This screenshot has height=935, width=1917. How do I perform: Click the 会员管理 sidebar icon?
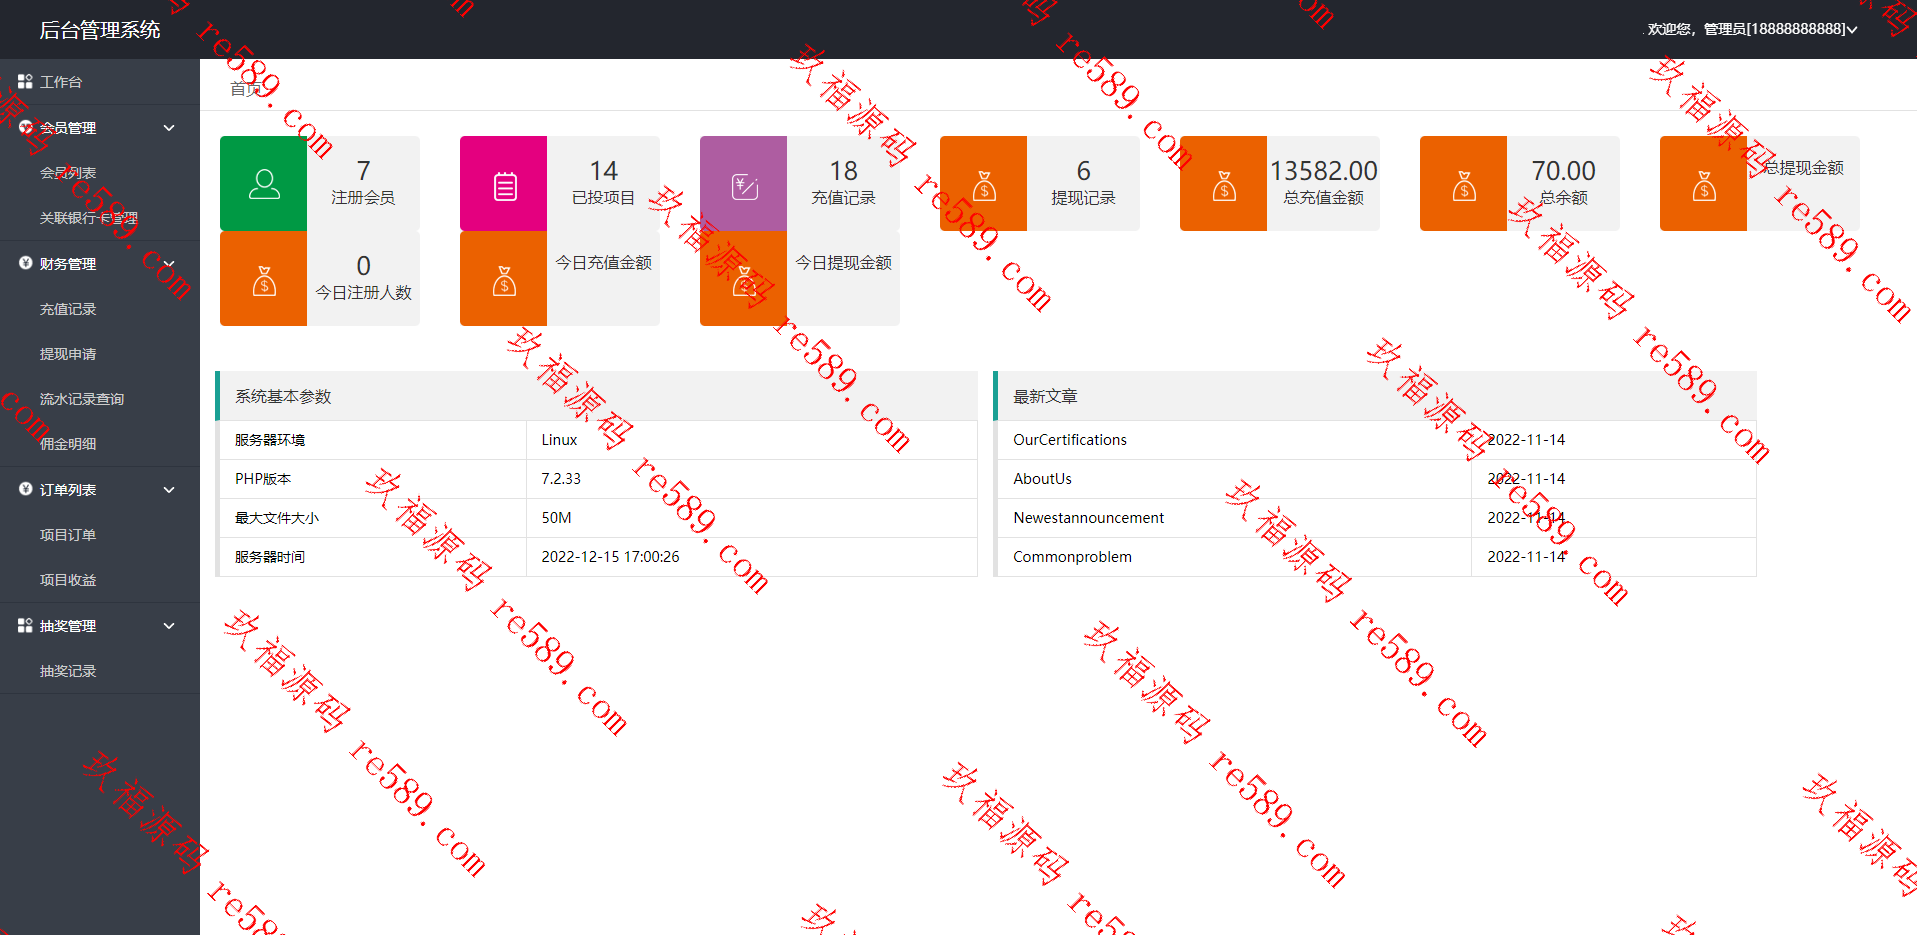pyautogui.click(x=25, y=127)
